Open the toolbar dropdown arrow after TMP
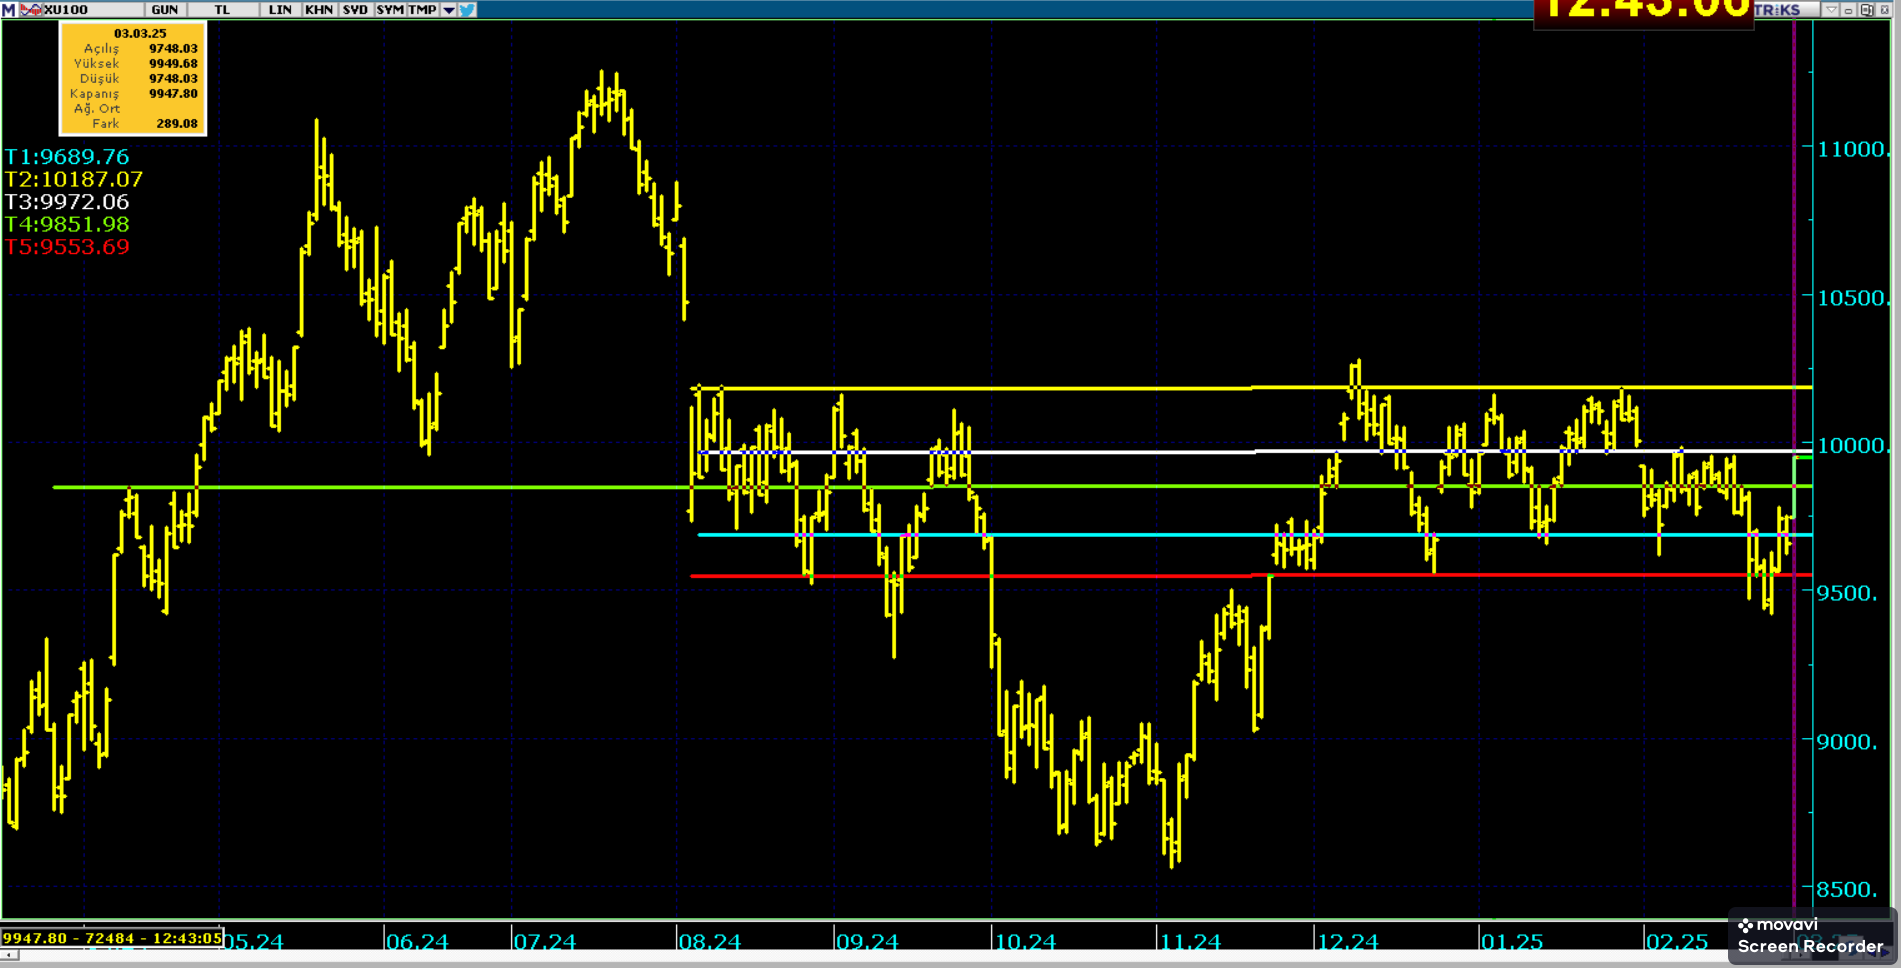The image size is (1901, 968). (449, 10)
